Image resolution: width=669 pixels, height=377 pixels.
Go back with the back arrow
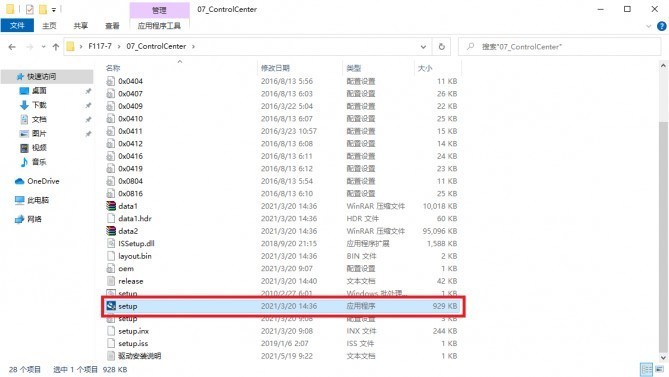(x=12, y=46)
